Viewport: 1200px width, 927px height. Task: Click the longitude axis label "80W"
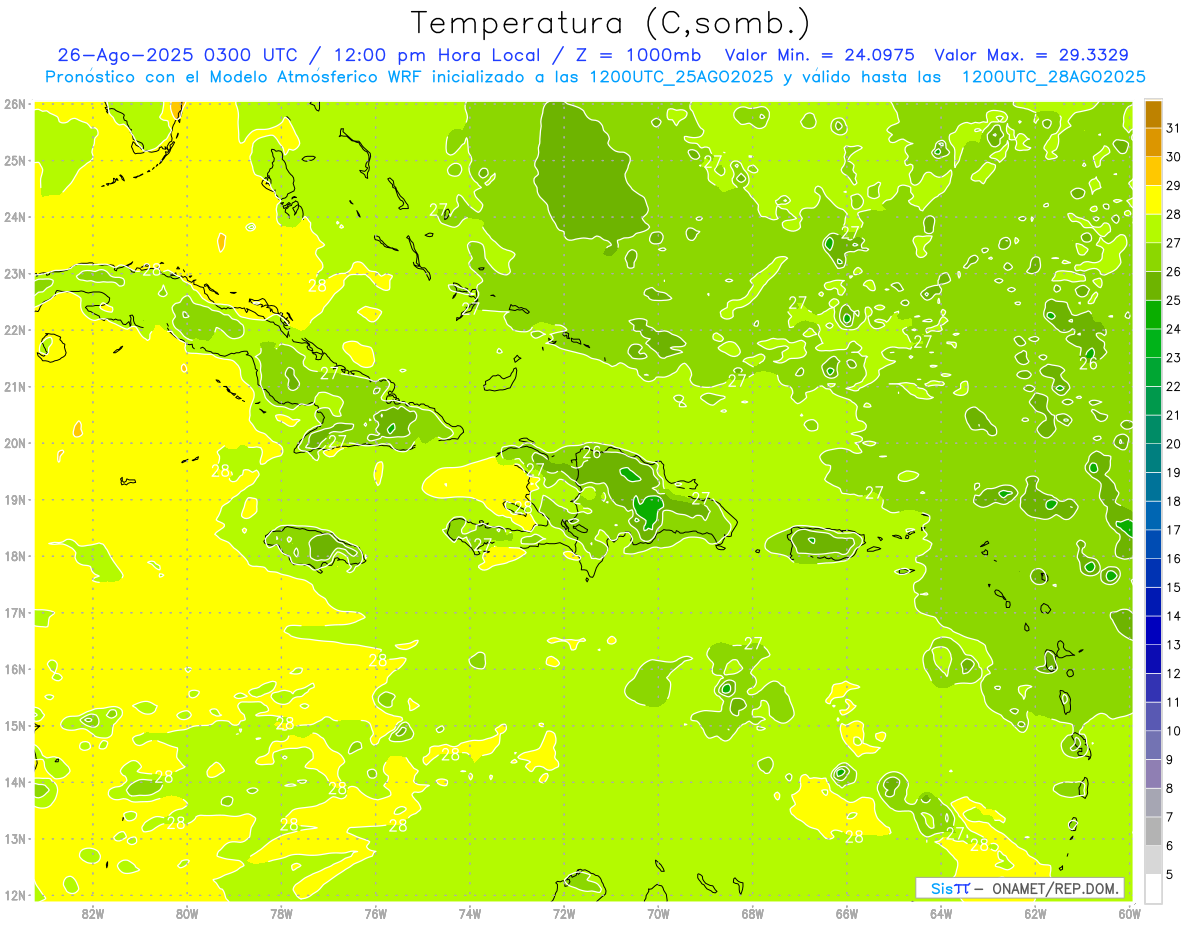click(187, 914)
